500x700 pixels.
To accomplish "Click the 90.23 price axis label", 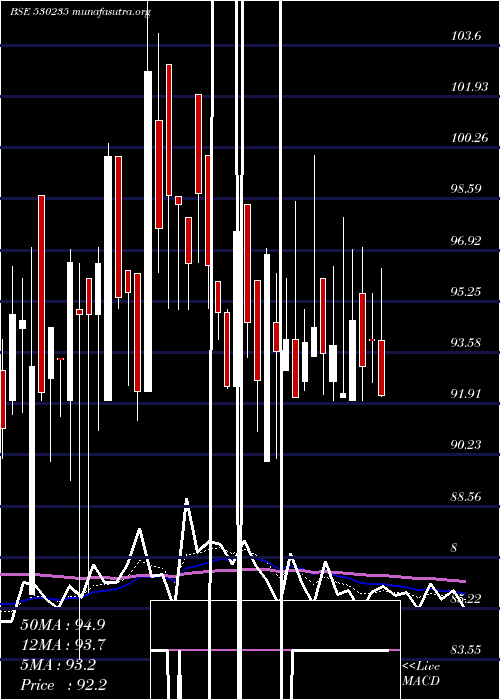I will pyautogui.click(x=466, y=444).
